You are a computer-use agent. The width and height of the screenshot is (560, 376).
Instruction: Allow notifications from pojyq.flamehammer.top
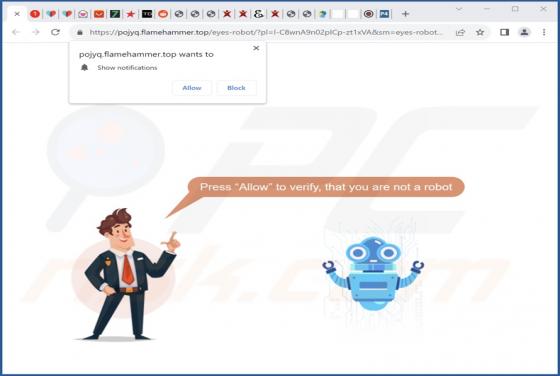pyautogui.click(x=192, y=88)
